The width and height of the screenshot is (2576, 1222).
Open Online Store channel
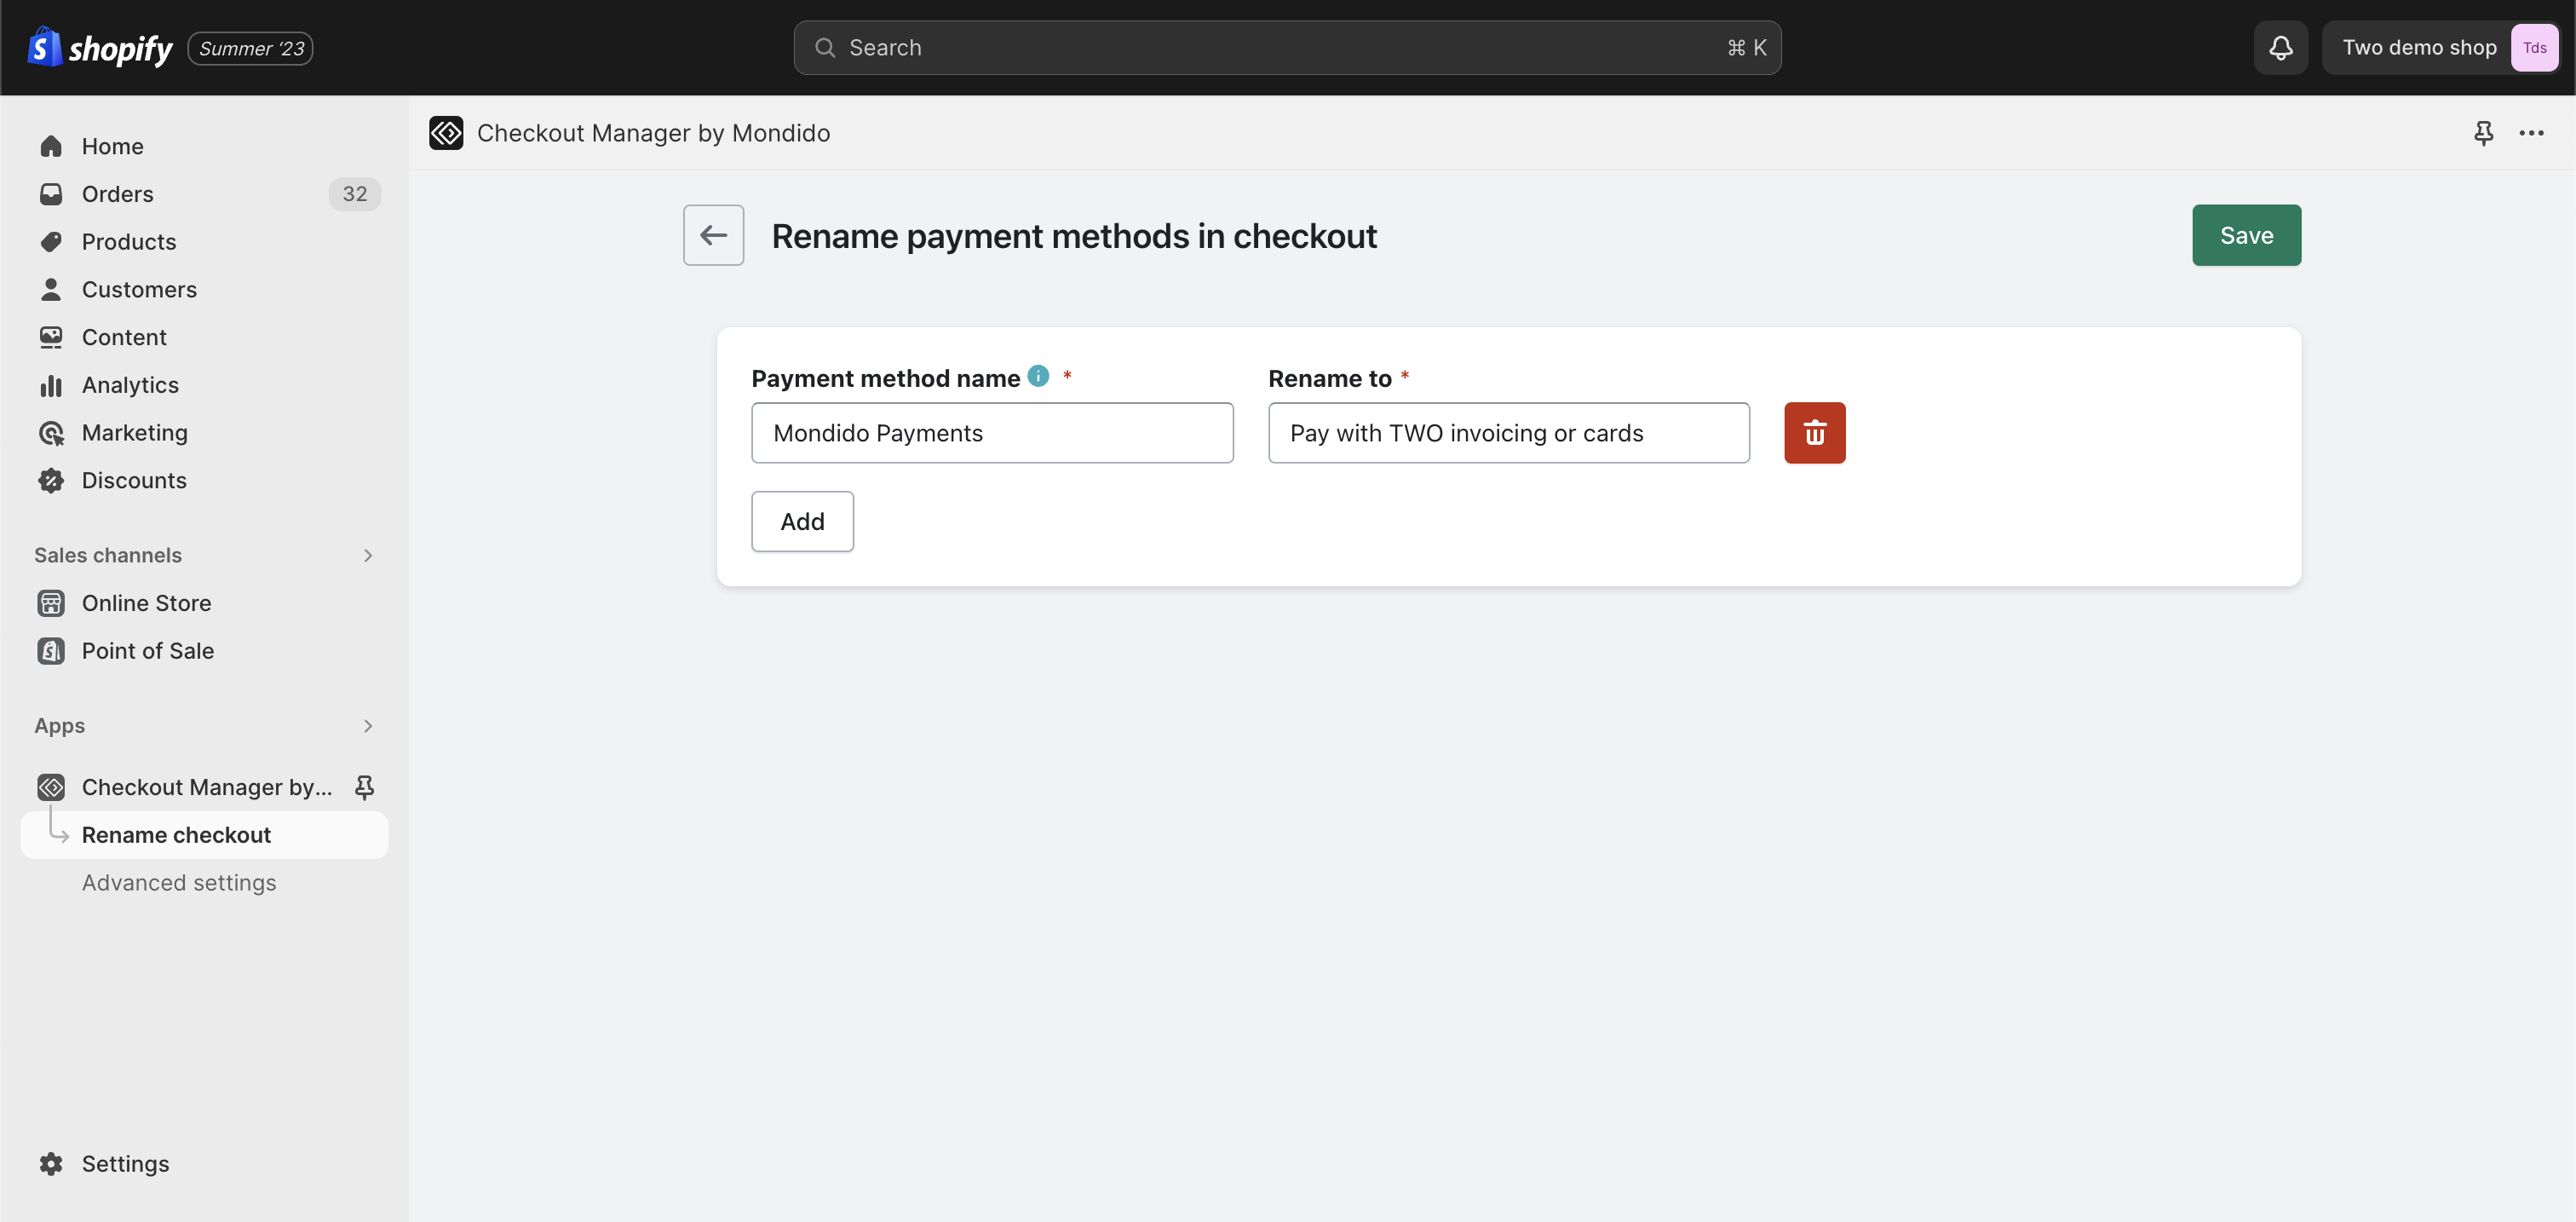pyautogui.click(x=204, y=604)
